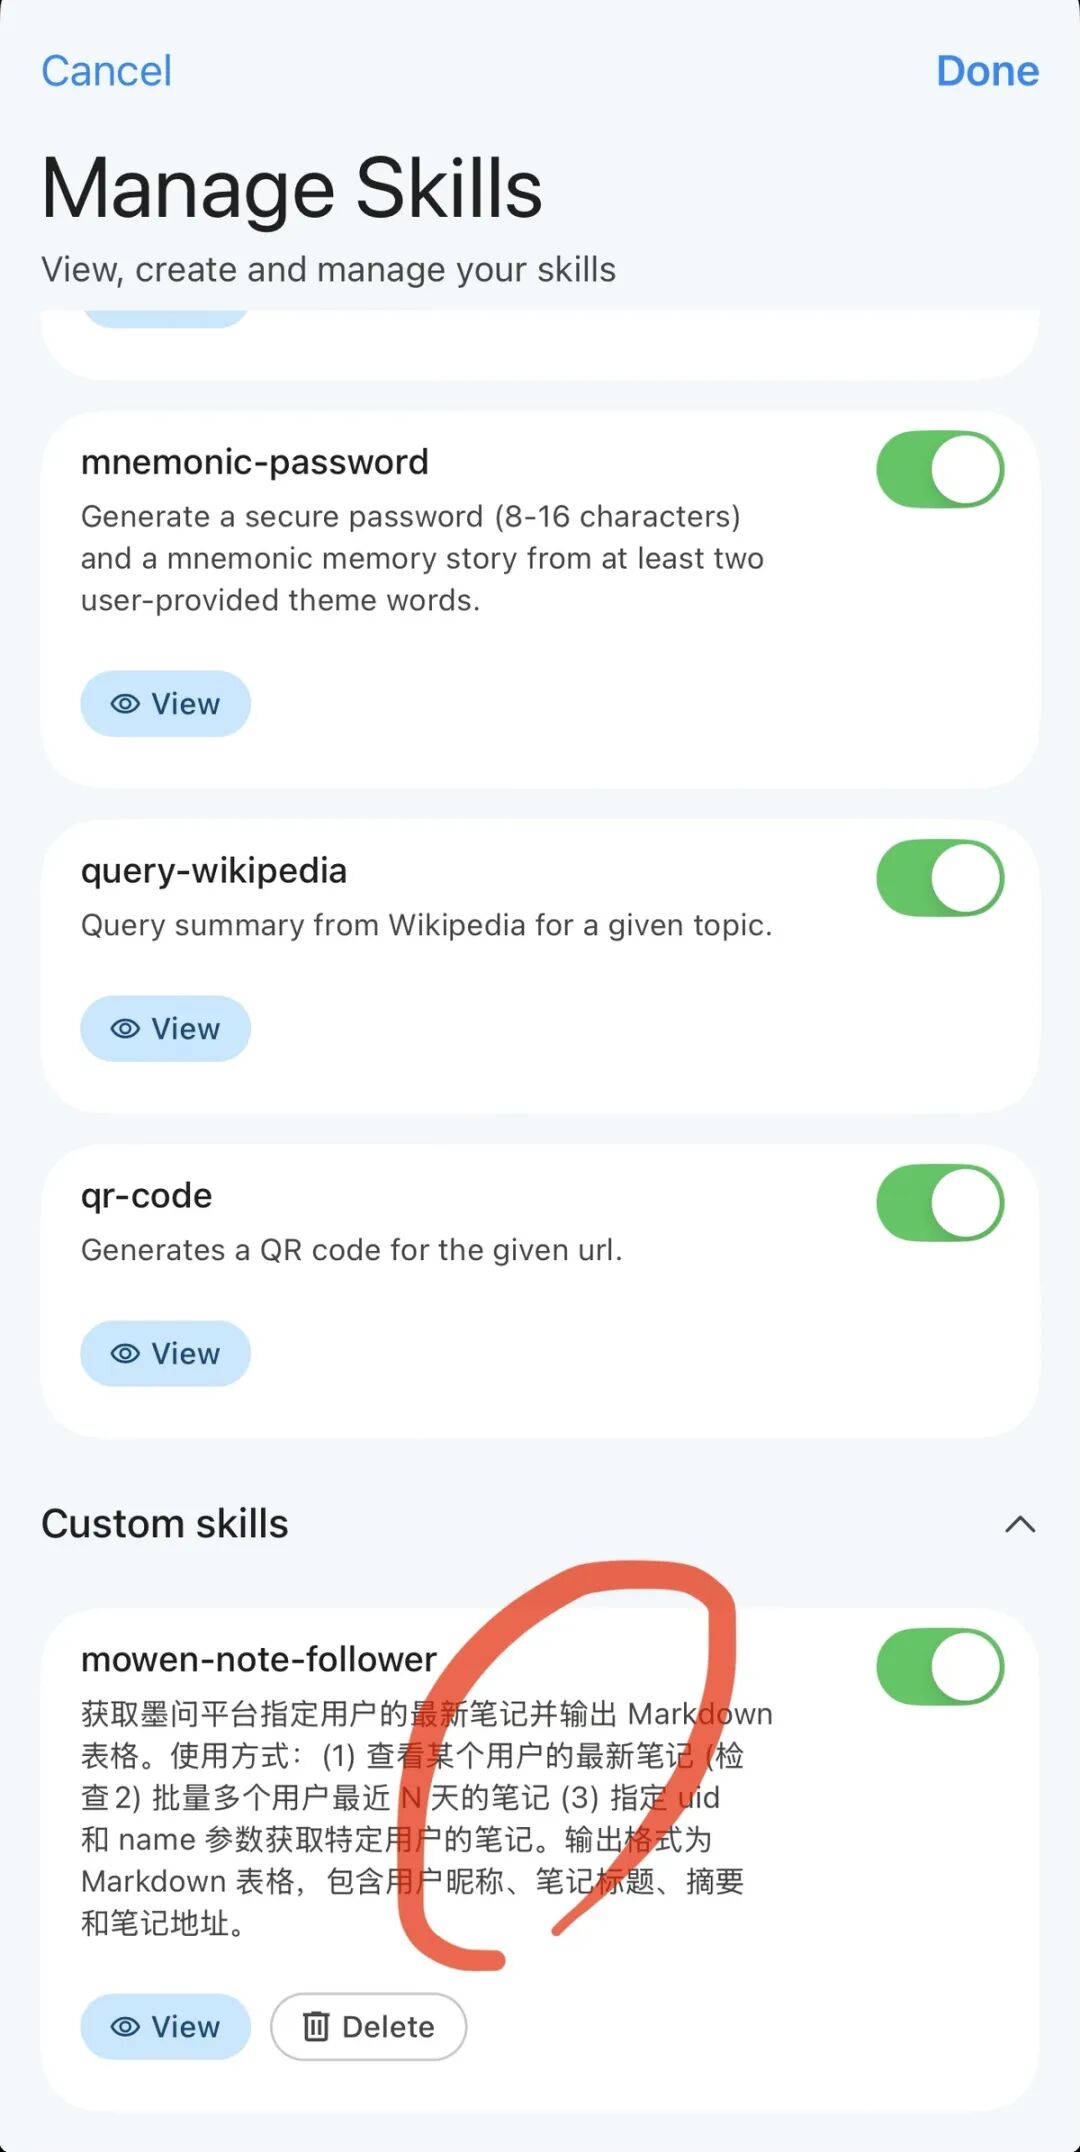Select the mnemonic-password skill title
This screenshot has height=2152, width=1080.
click(255, 462)
